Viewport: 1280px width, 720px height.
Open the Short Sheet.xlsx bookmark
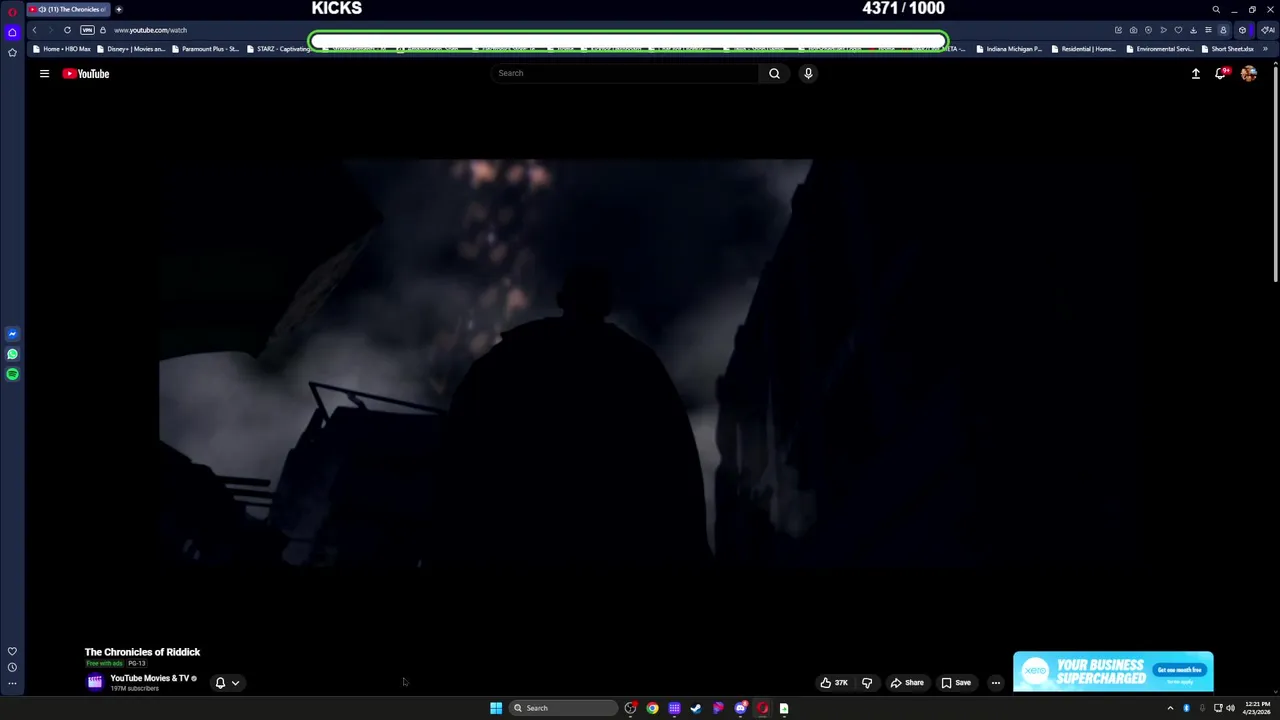click(1227, 49)
